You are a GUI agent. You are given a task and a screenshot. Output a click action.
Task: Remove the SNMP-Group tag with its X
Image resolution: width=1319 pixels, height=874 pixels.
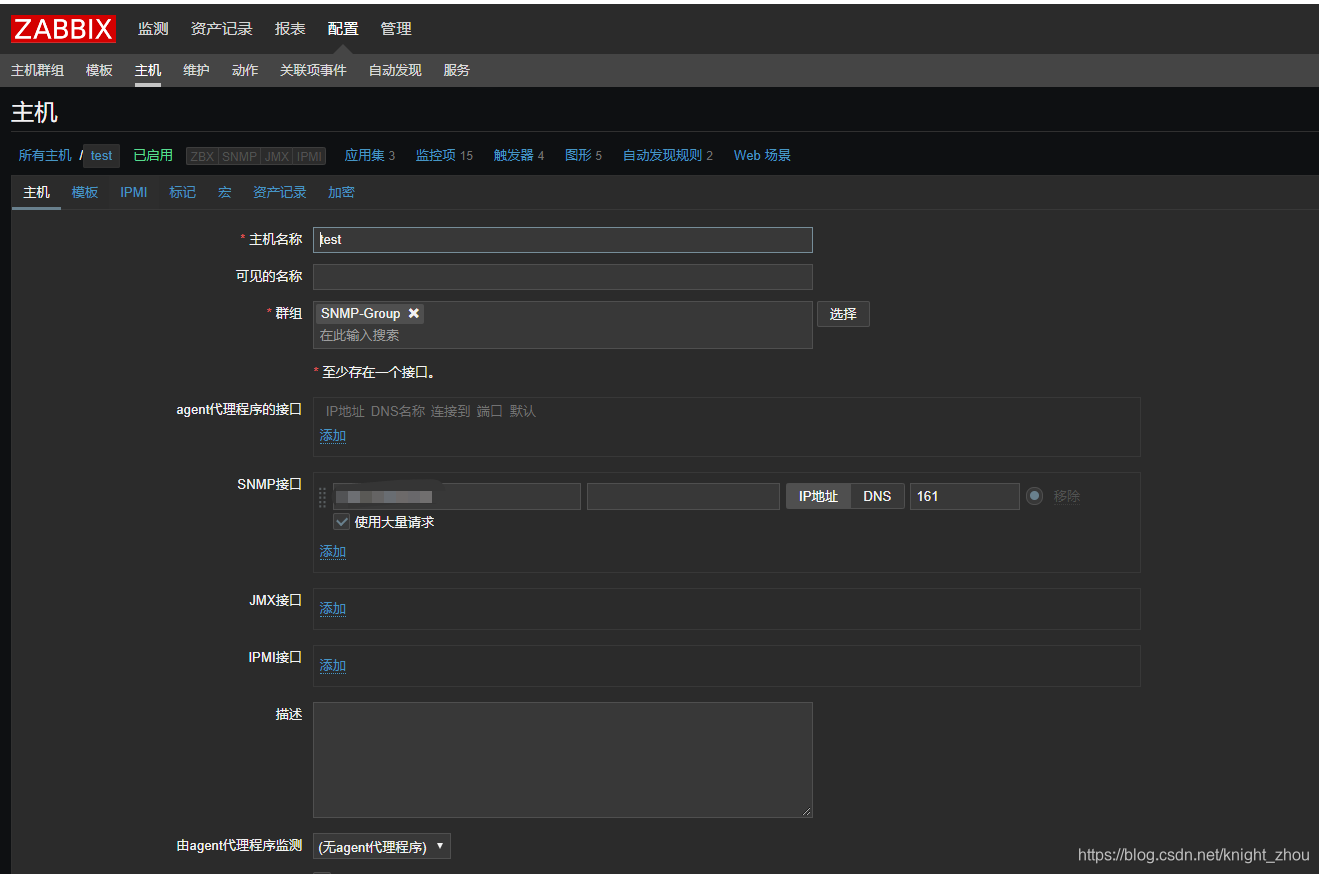tap(413, 313)
